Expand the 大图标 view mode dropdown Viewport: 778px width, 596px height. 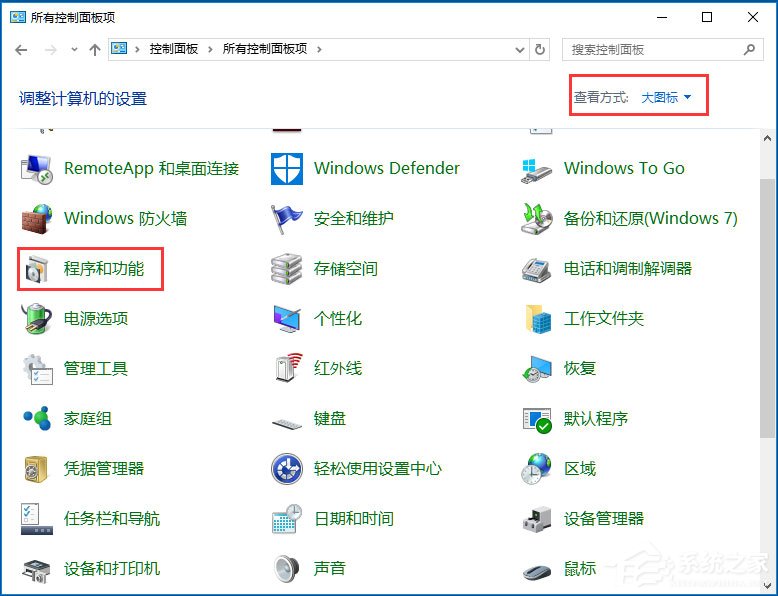(x=666, y=97)
